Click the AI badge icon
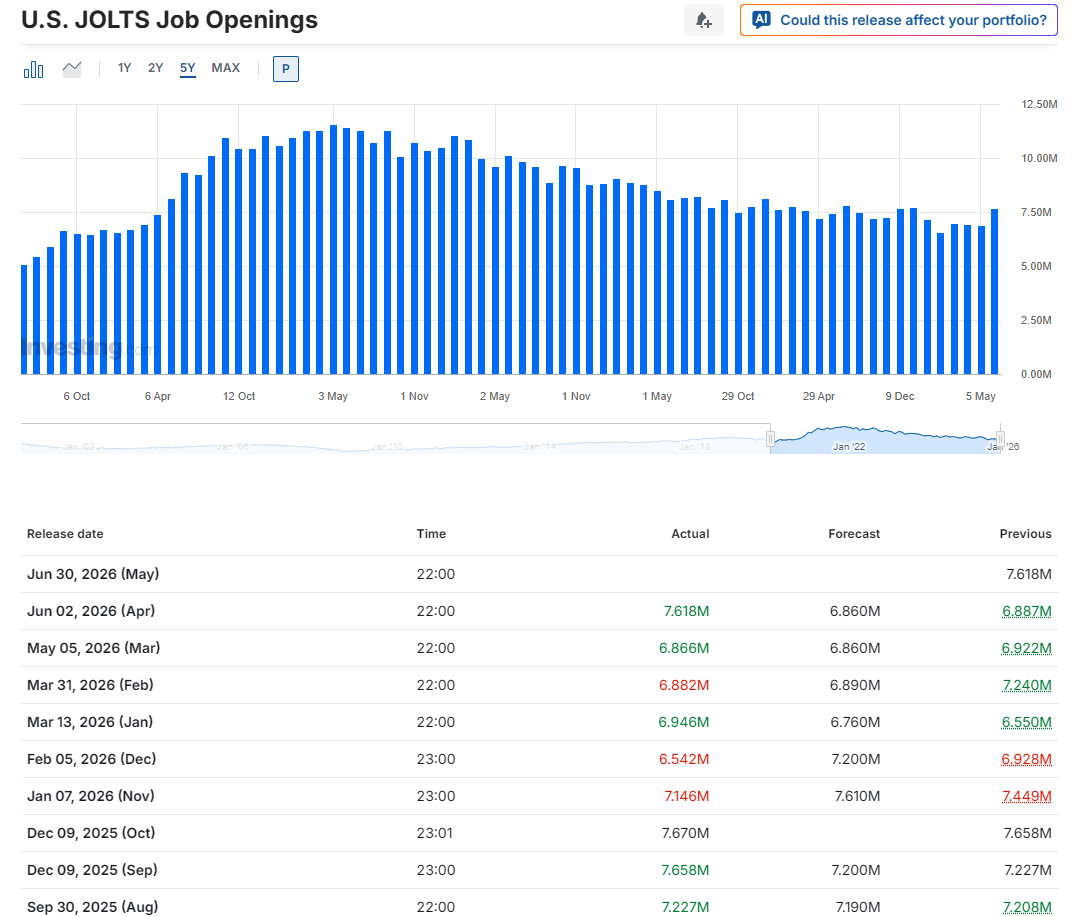The height and width of the screenshot is (917, 1080). [761, 20]
